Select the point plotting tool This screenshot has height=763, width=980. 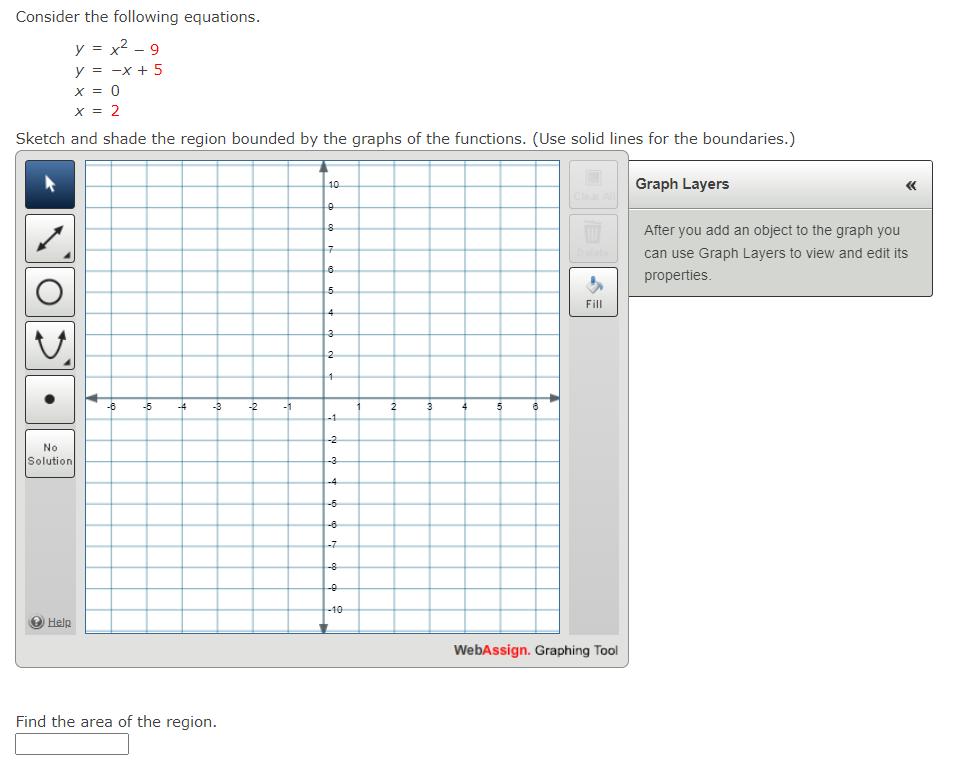(49, 398)
